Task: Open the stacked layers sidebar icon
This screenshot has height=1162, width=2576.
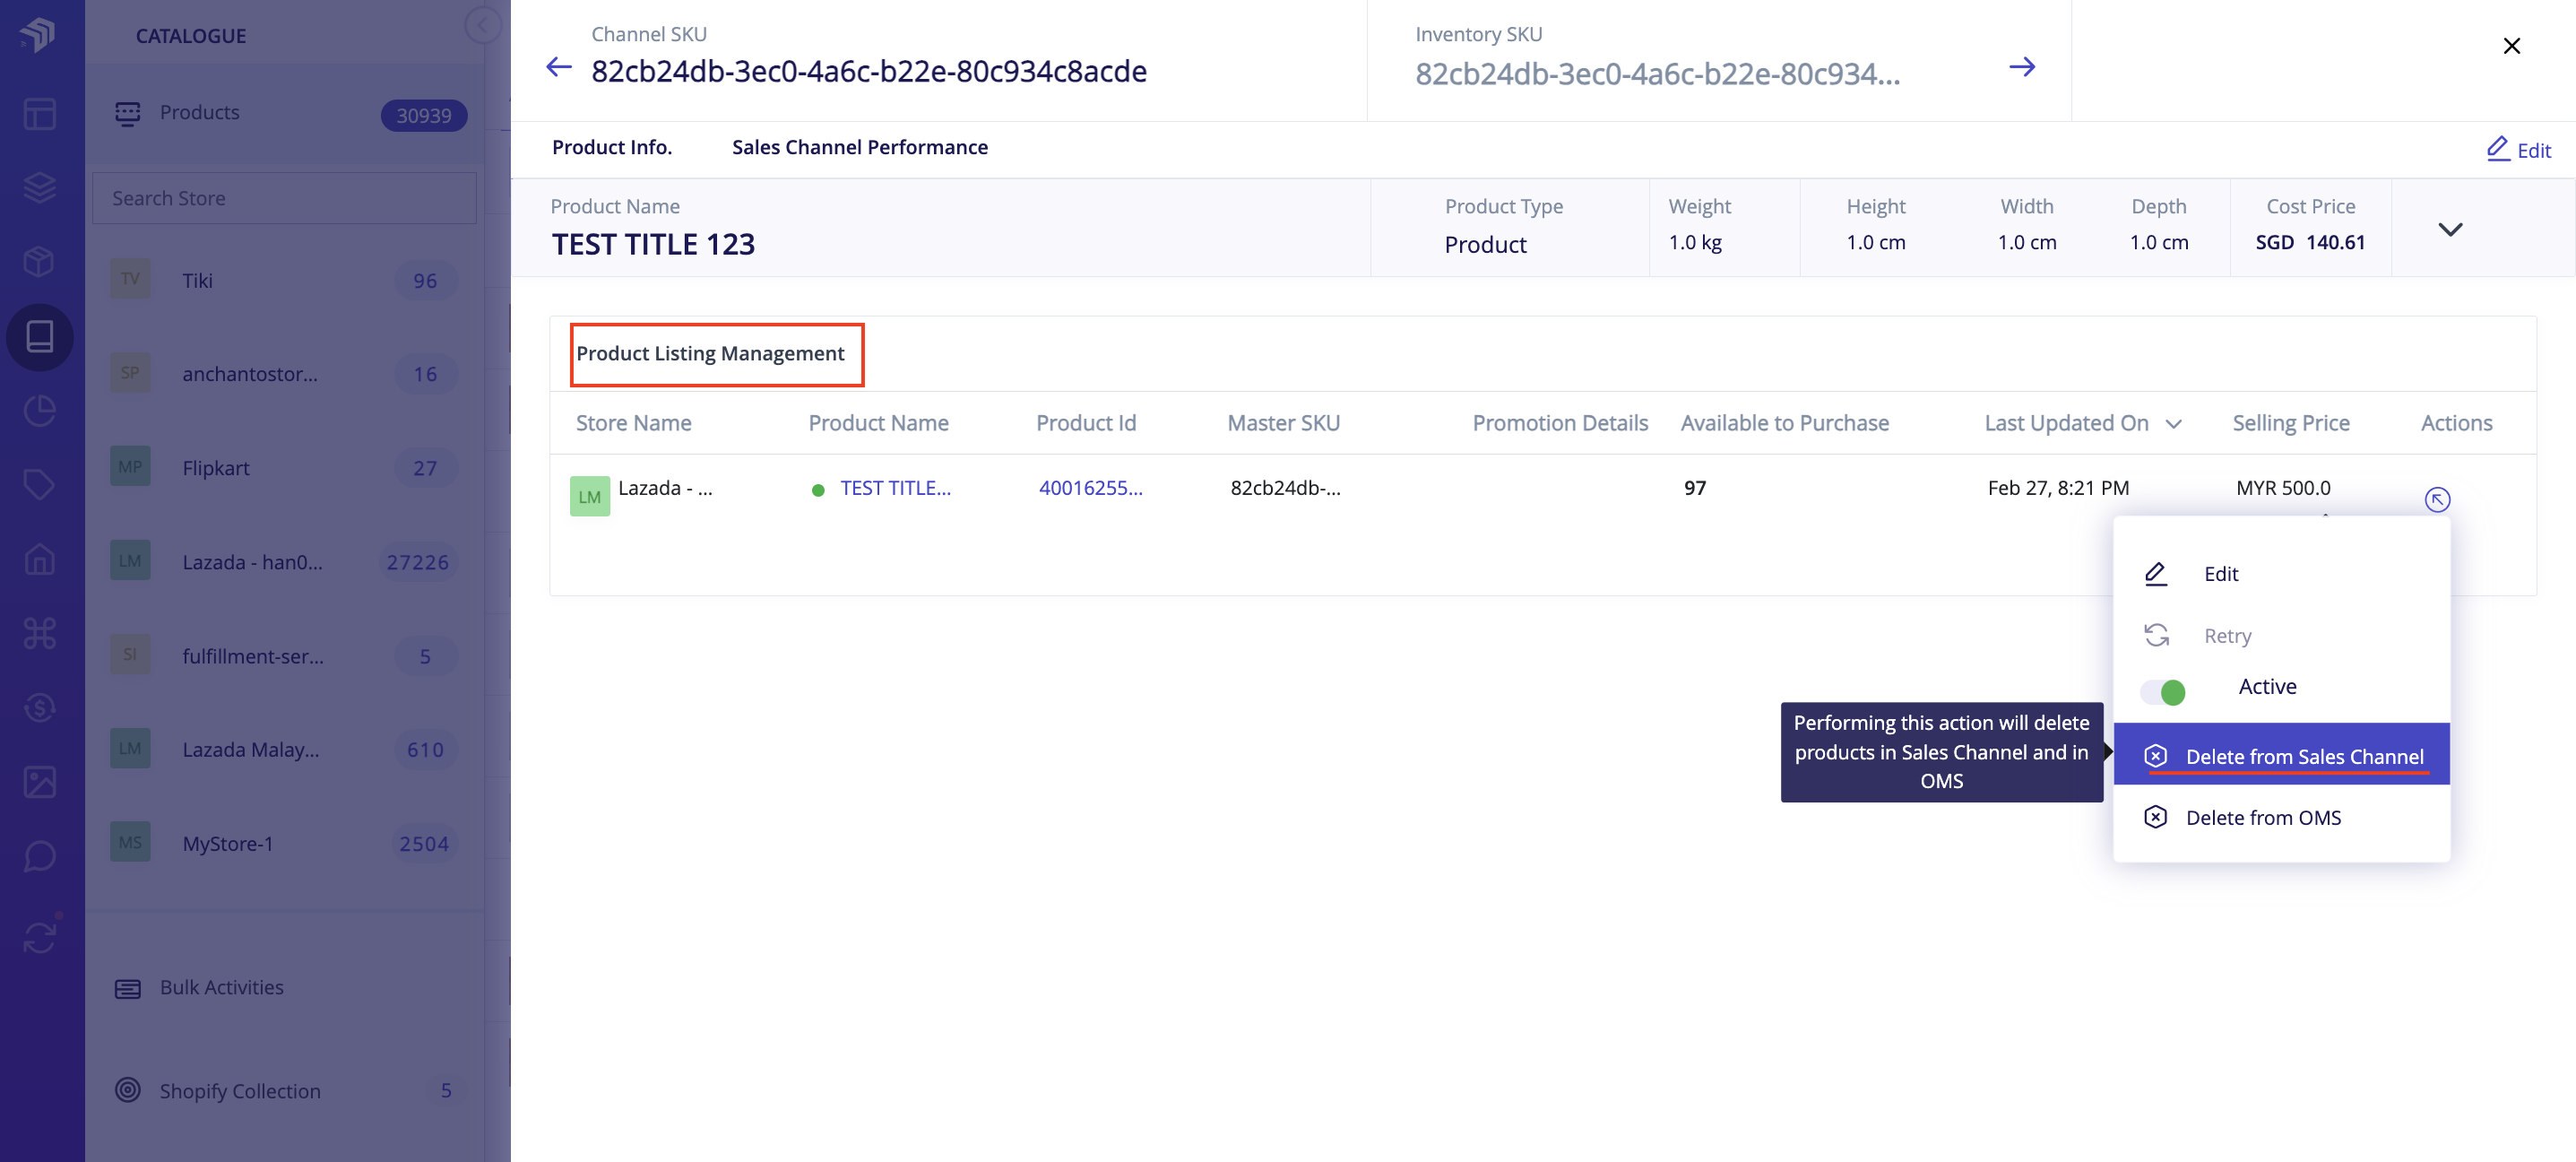Action: point(39,187)
